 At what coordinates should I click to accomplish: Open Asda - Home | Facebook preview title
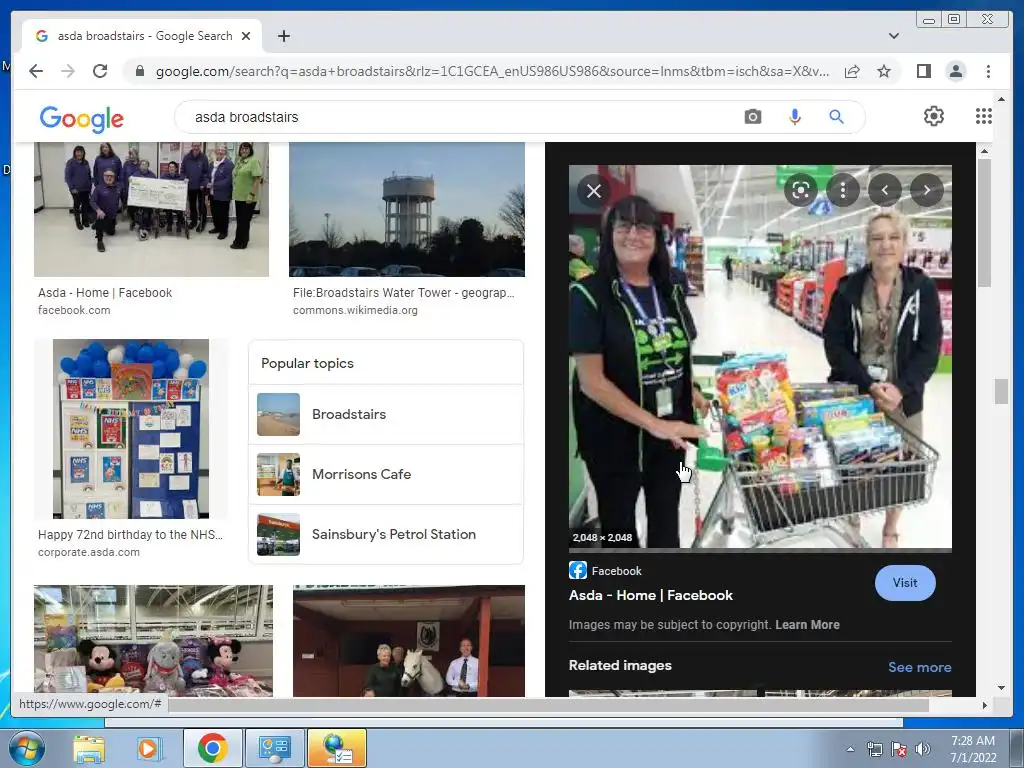click(650, 596)
